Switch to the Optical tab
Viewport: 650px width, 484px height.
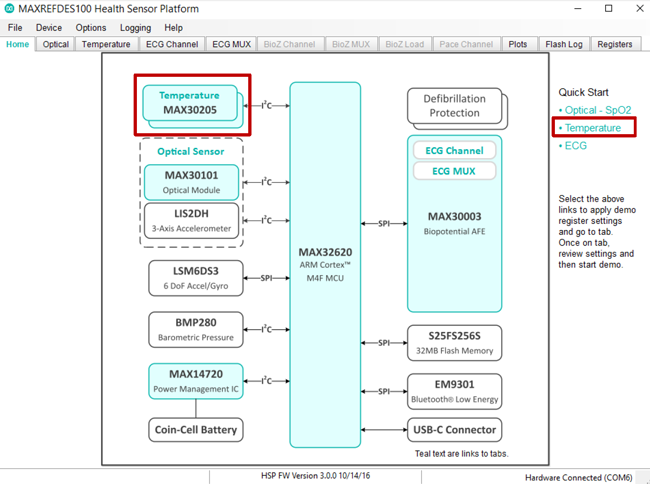[56, 44]
